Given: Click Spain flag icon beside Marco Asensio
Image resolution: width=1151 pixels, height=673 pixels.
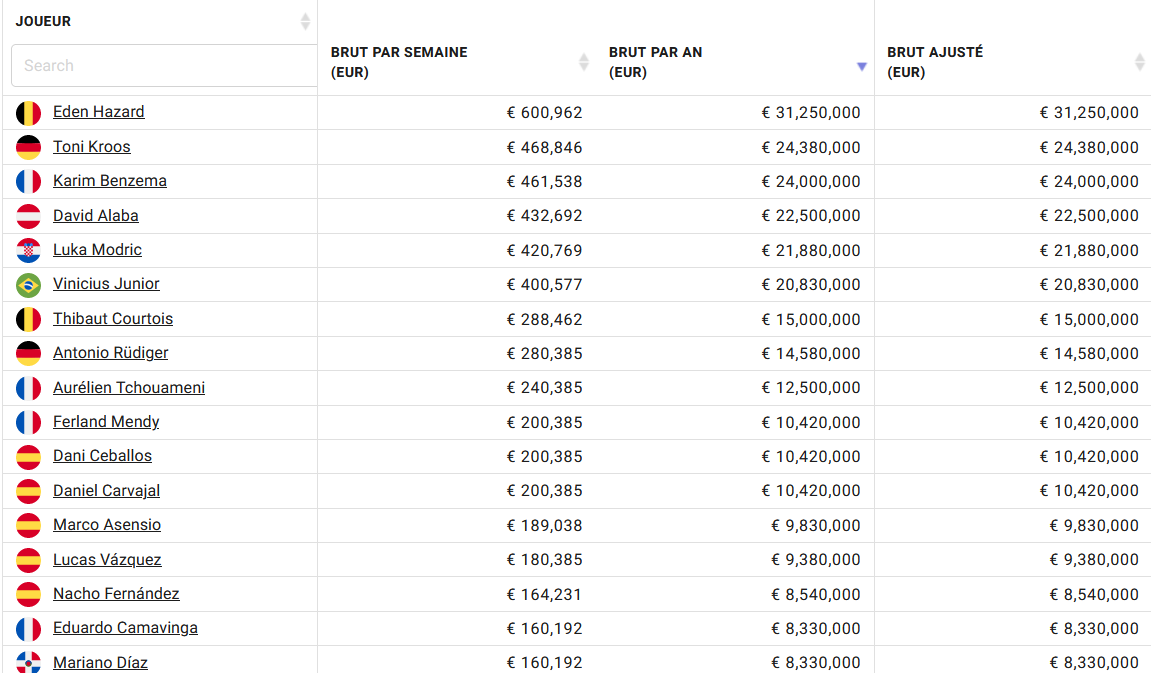Looking at the screenshot, I should pyautogui.click(x=29, y=525).
